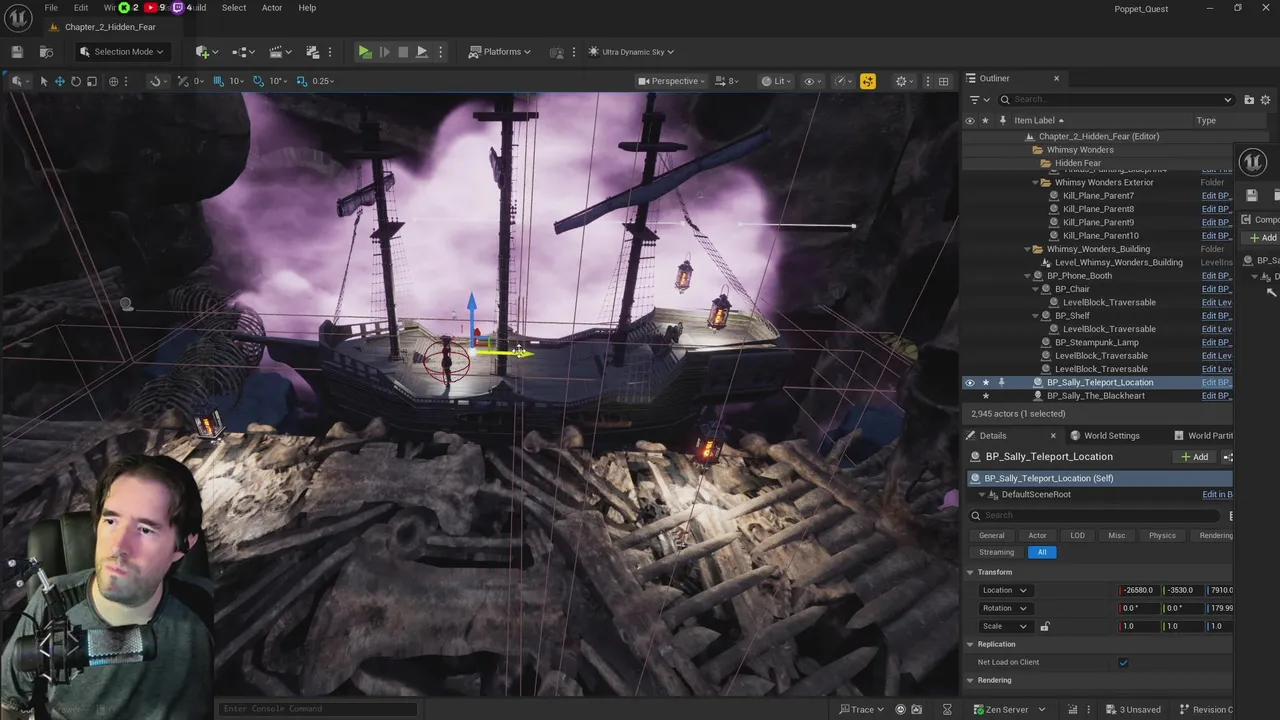Open the Blueprints toolbar icon
The width and height of the screenshot is (1280, 720).
point(241,52)
